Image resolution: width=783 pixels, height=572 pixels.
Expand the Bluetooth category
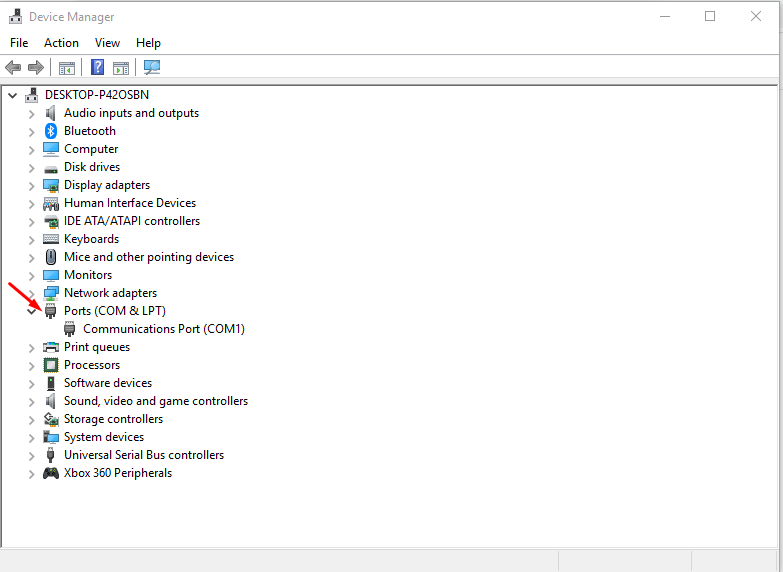[31, 132]
